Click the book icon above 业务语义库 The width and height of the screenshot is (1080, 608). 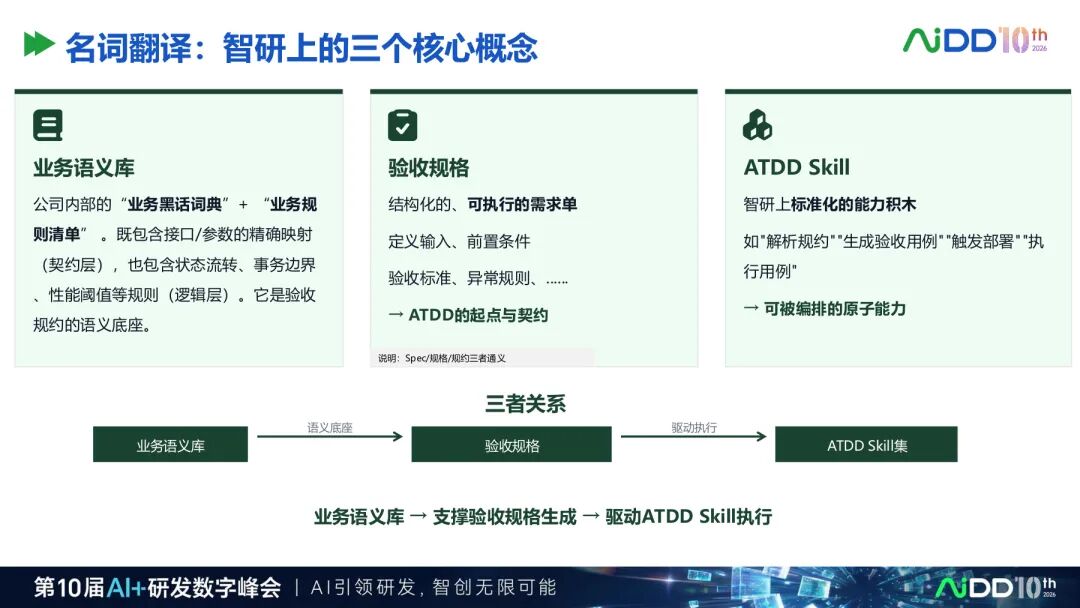pyautogui.click(x=48, y=125)
